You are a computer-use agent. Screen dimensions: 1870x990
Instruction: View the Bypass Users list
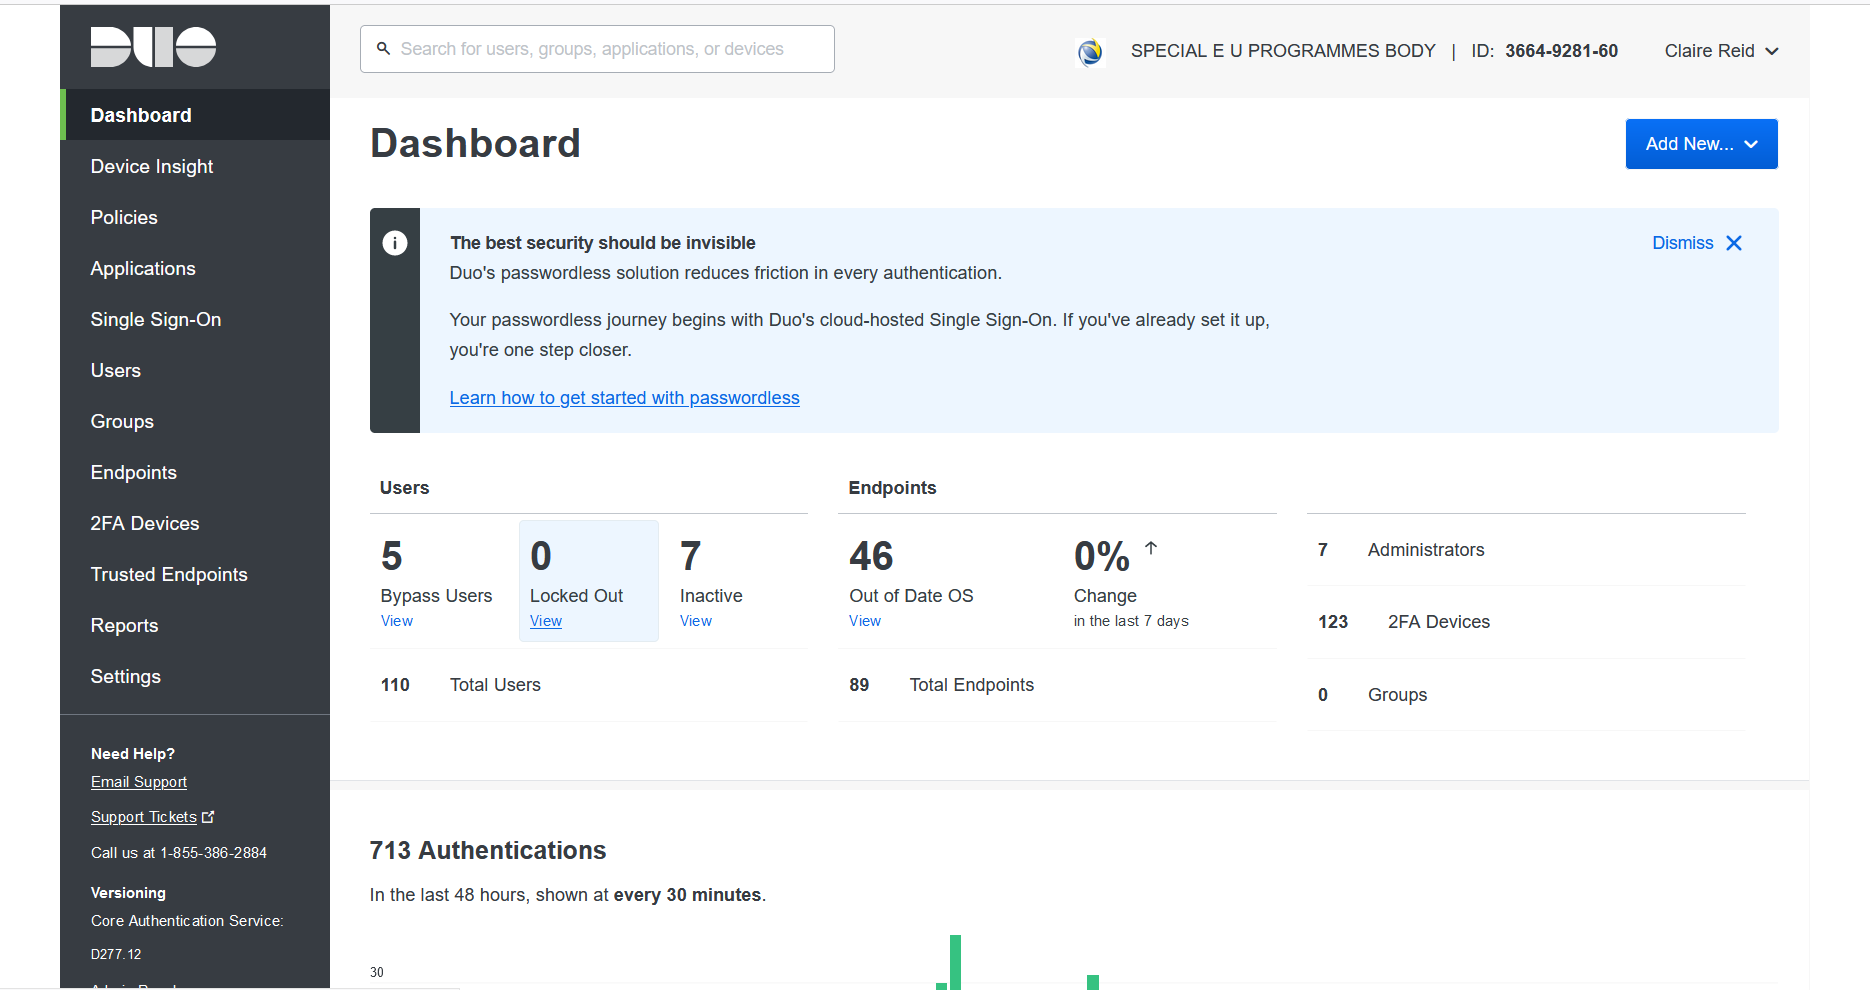[x=396, y=621]
